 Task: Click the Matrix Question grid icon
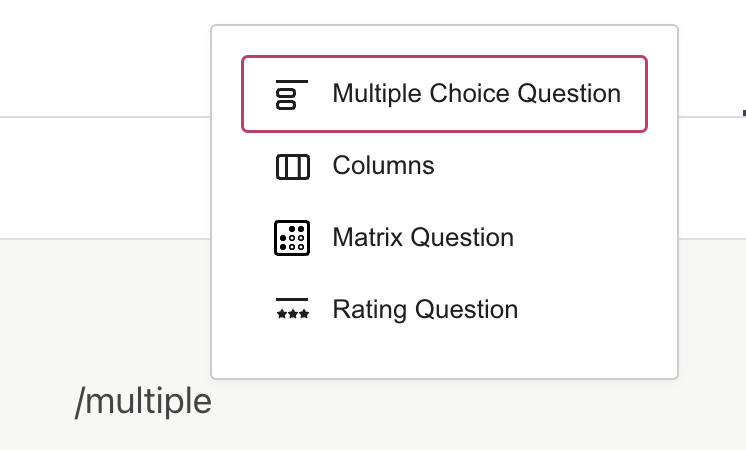point(292,238)
